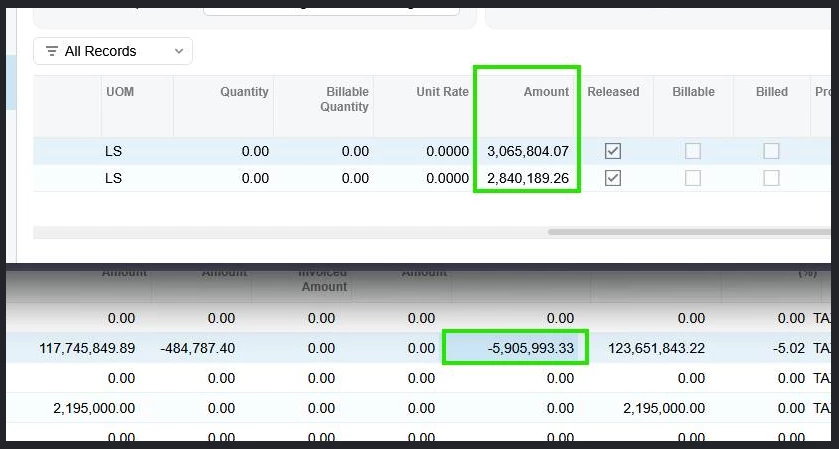The height and width of the screenshot is (449, 839).
Task: Select the 123,651,843.22 cell
Action: (656, 348)
